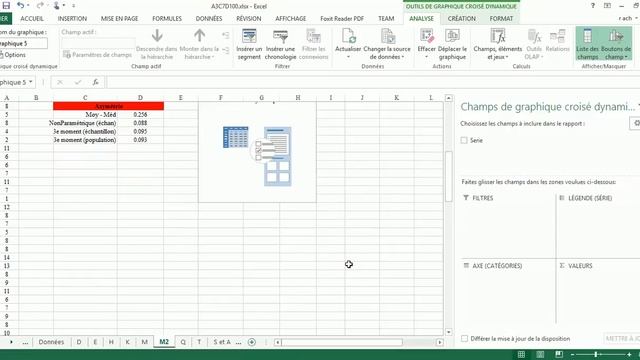
Task: Select Page Layout view icon in status bar
Action: (x=540, y=354)
